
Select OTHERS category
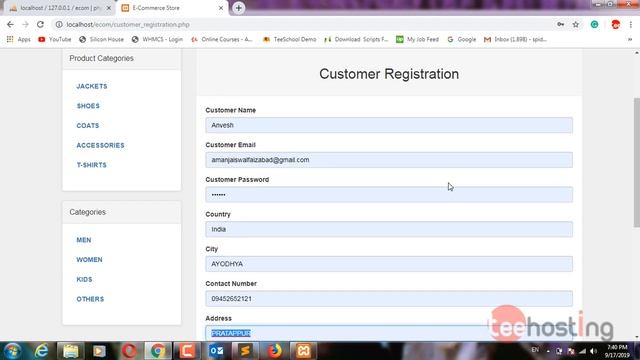tap(90, 299)
